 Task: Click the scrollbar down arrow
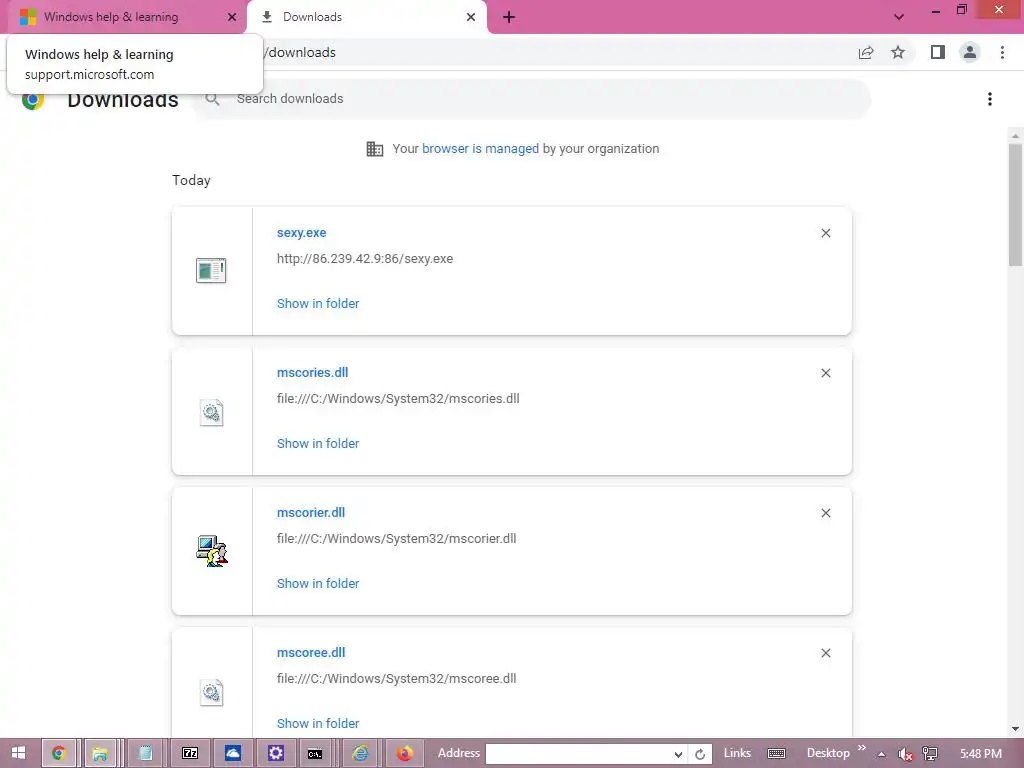coord(1015,728)
